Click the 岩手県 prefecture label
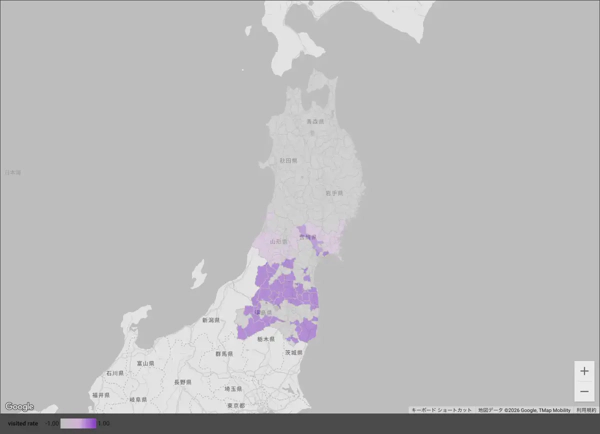Image resolution: width=600 pixels, height=434 pixels. [334, 193]
